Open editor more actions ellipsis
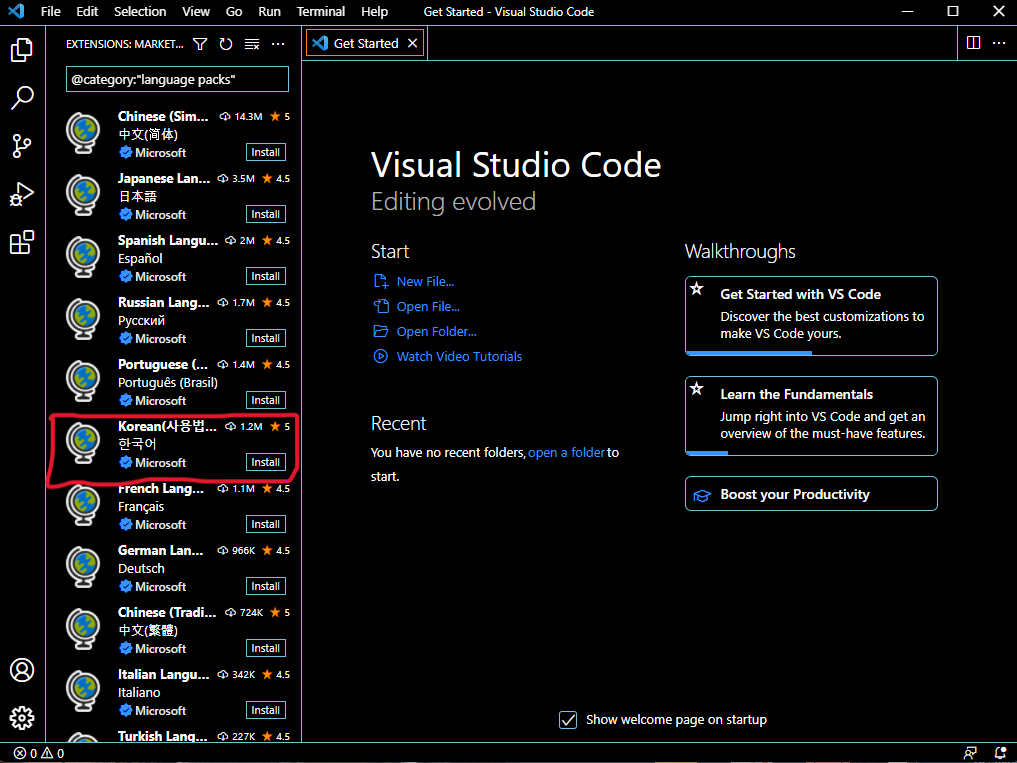The height and width of the screenshot is (763, 1017). click(999, 43)
